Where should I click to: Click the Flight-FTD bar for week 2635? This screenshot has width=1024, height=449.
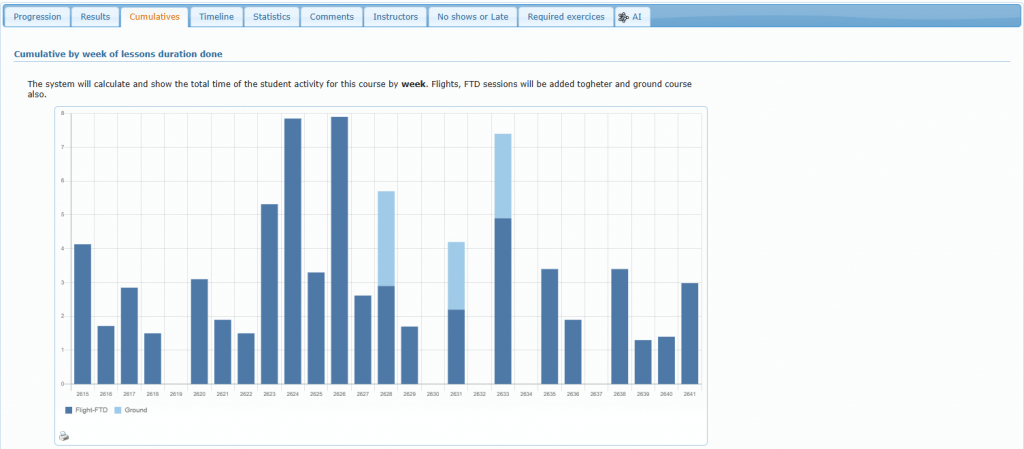click(x=550, y=326)
